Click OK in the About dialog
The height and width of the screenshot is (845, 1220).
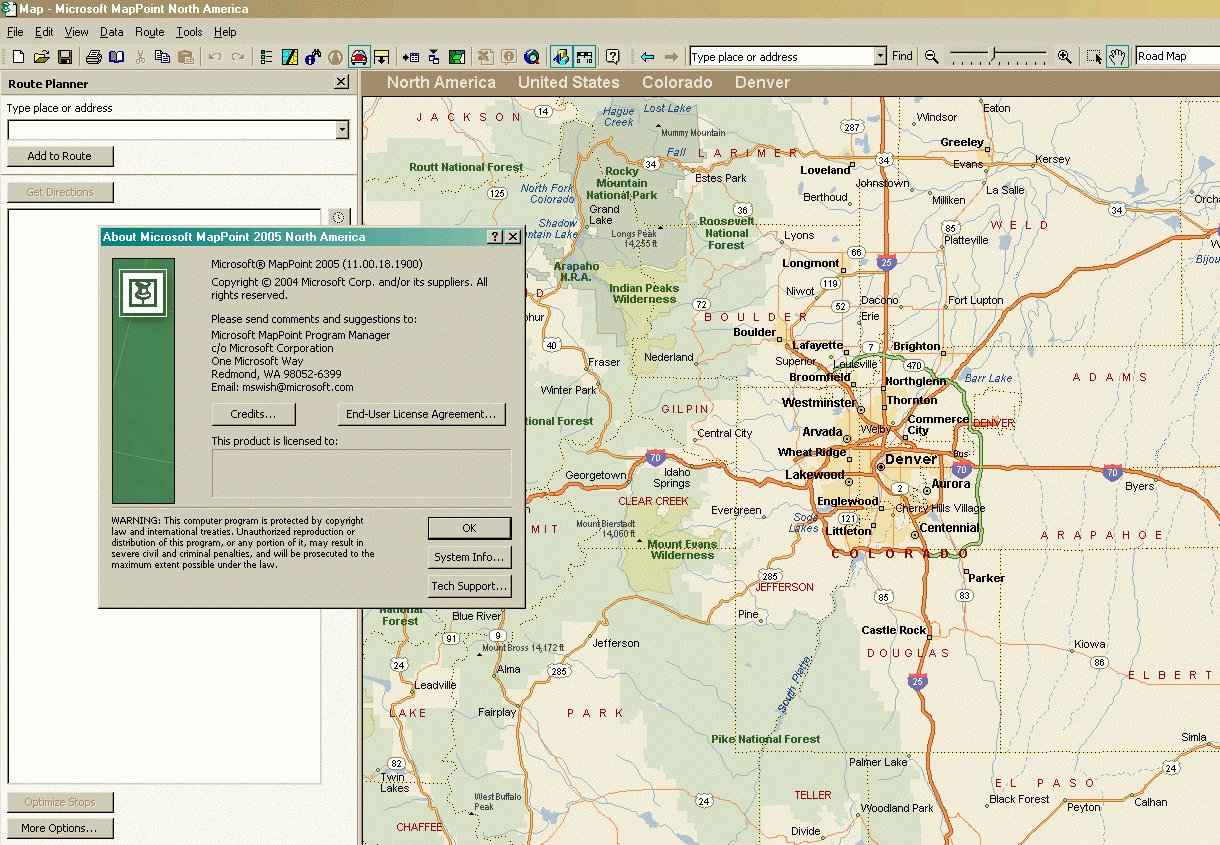click(x=469, y=528)
